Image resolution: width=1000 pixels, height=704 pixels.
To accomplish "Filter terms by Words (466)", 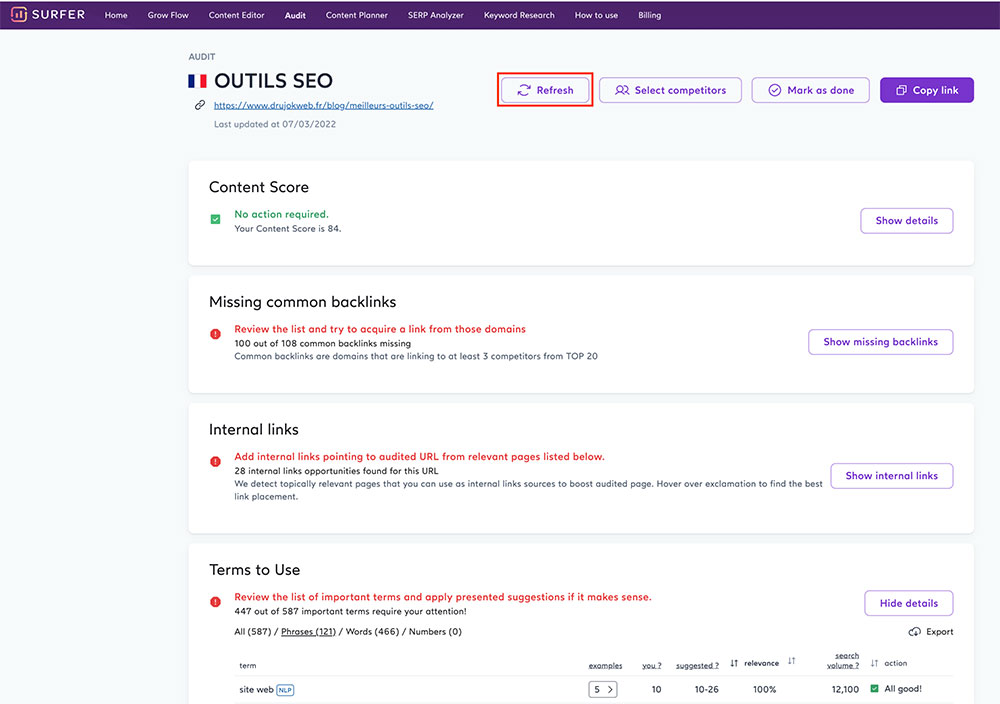I will (x=372, y=632).
